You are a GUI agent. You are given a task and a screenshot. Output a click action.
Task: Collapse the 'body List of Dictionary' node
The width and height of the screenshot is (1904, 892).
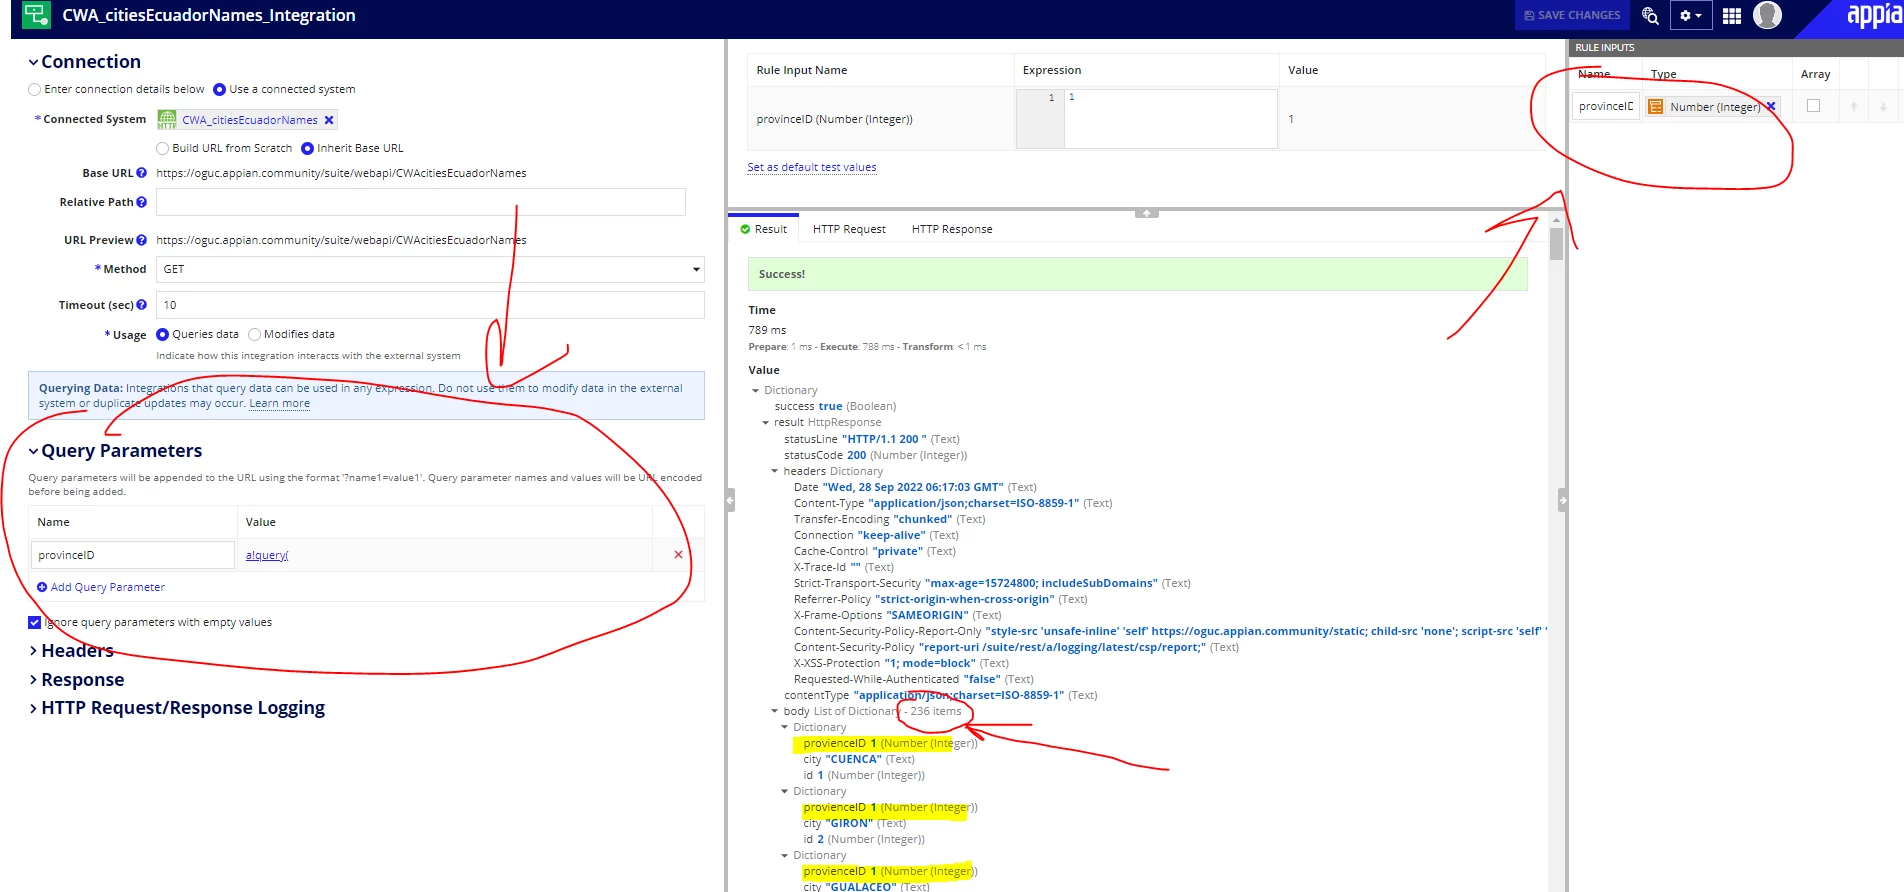pos(775,711)
